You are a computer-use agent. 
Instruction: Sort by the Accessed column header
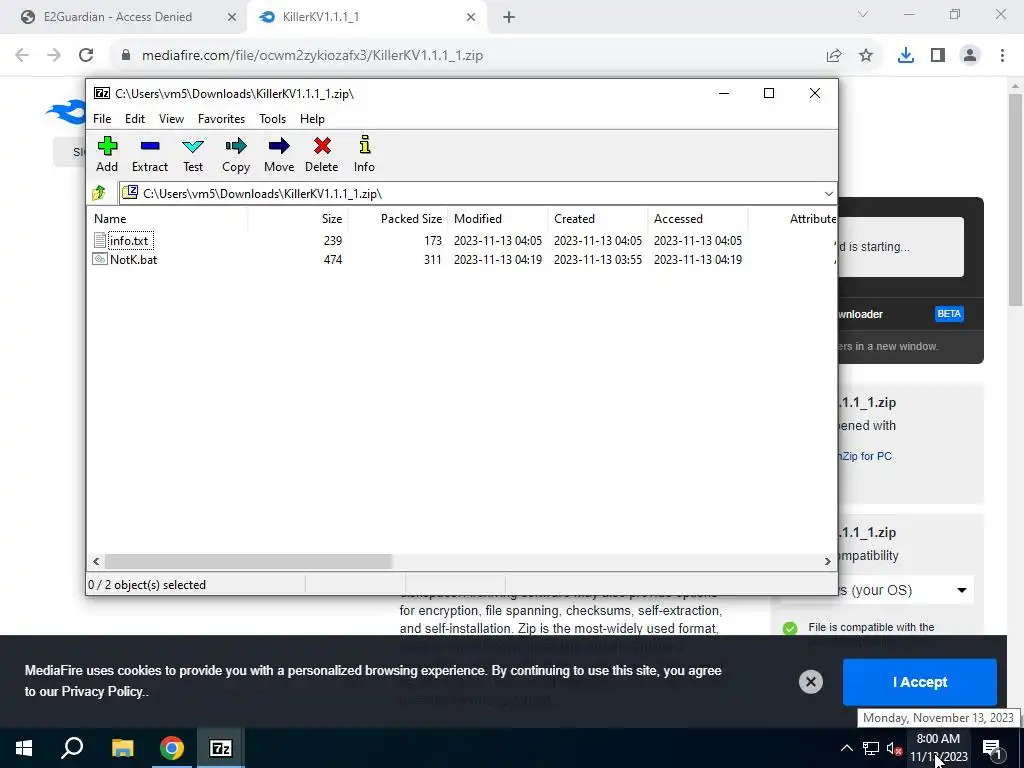pos(697,219)
